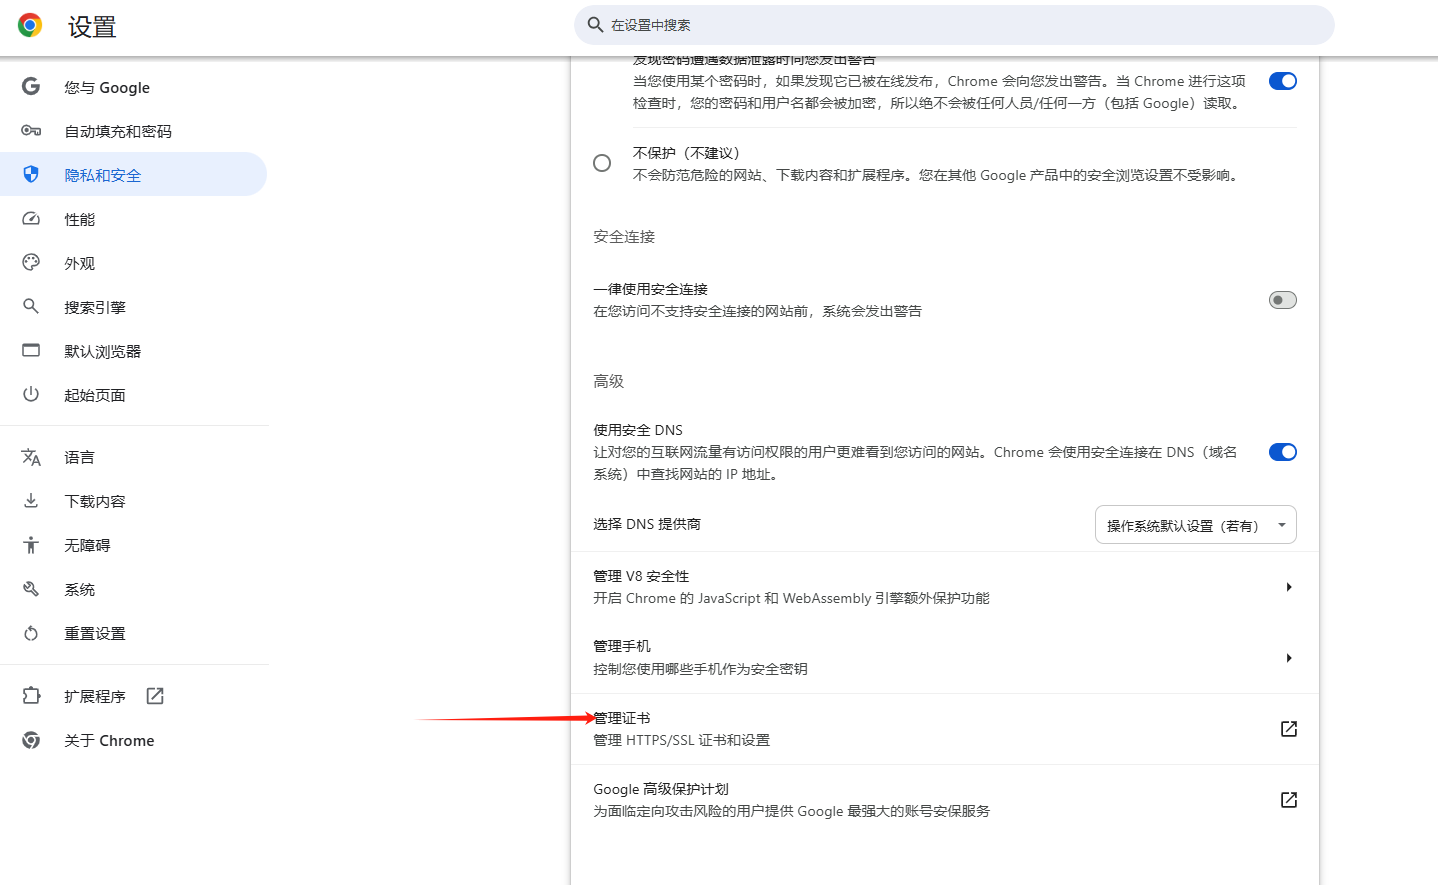The height and width of the screenshot is (885, 1438).
Task: Enable the 一律使用安全连接 toggle
Action: (1283, 300)
